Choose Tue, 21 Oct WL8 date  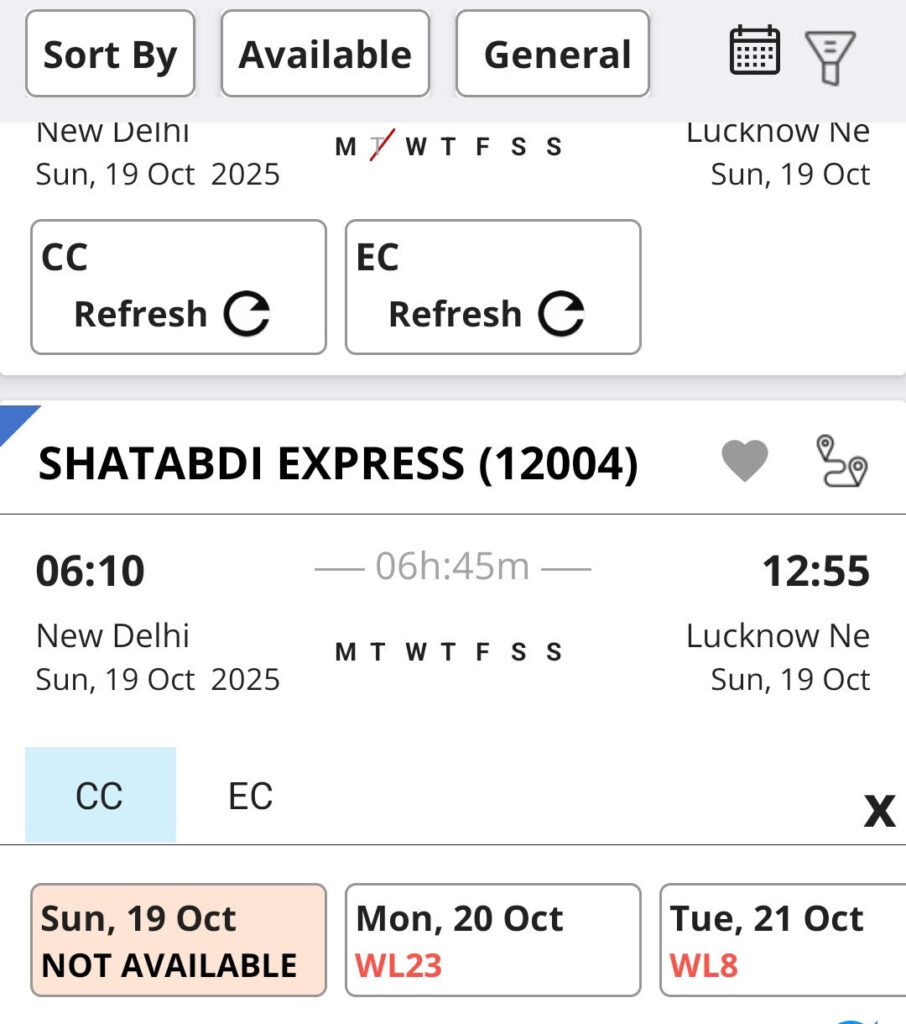pos(782,940)
